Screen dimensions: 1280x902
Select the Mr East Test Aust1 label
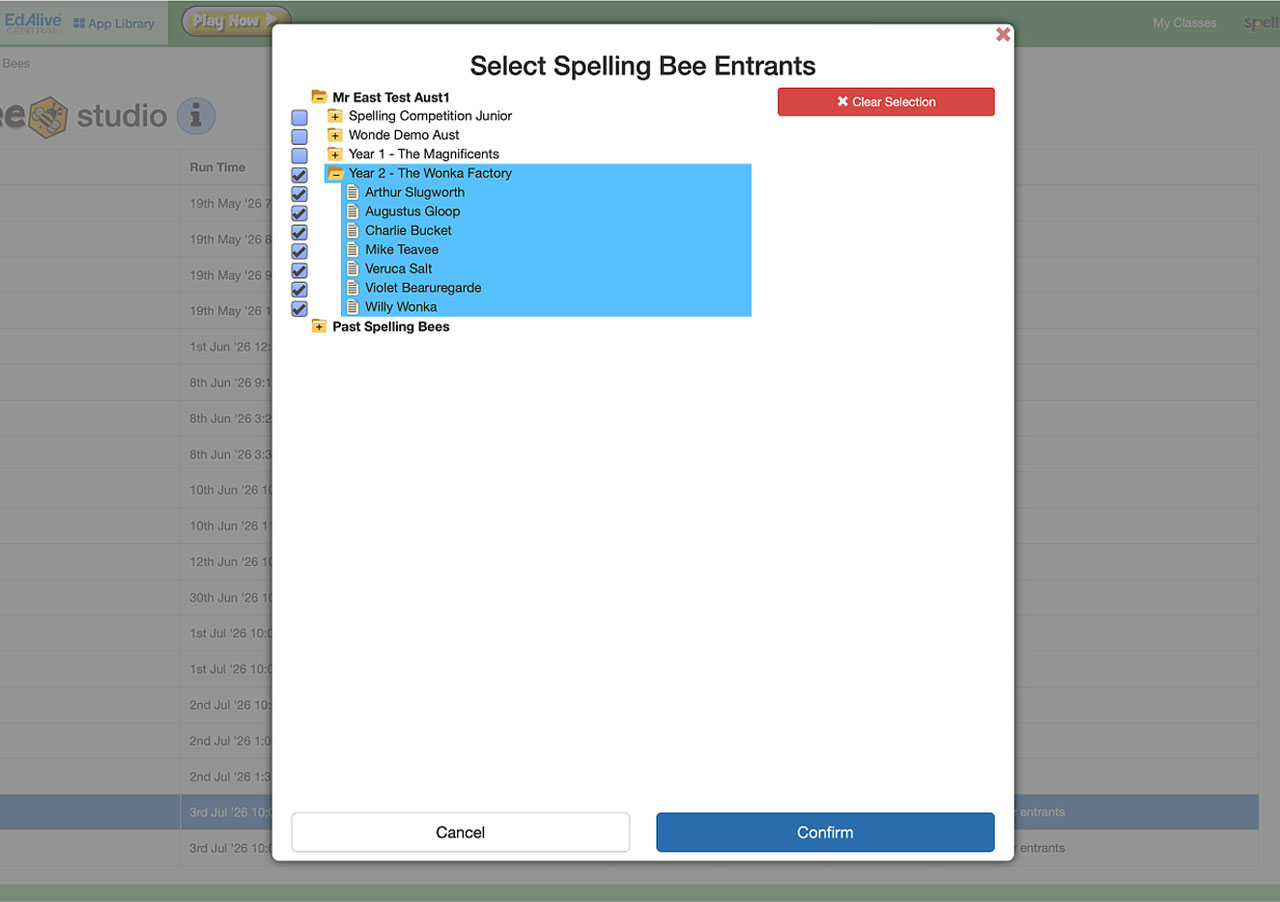pos(391,97)
